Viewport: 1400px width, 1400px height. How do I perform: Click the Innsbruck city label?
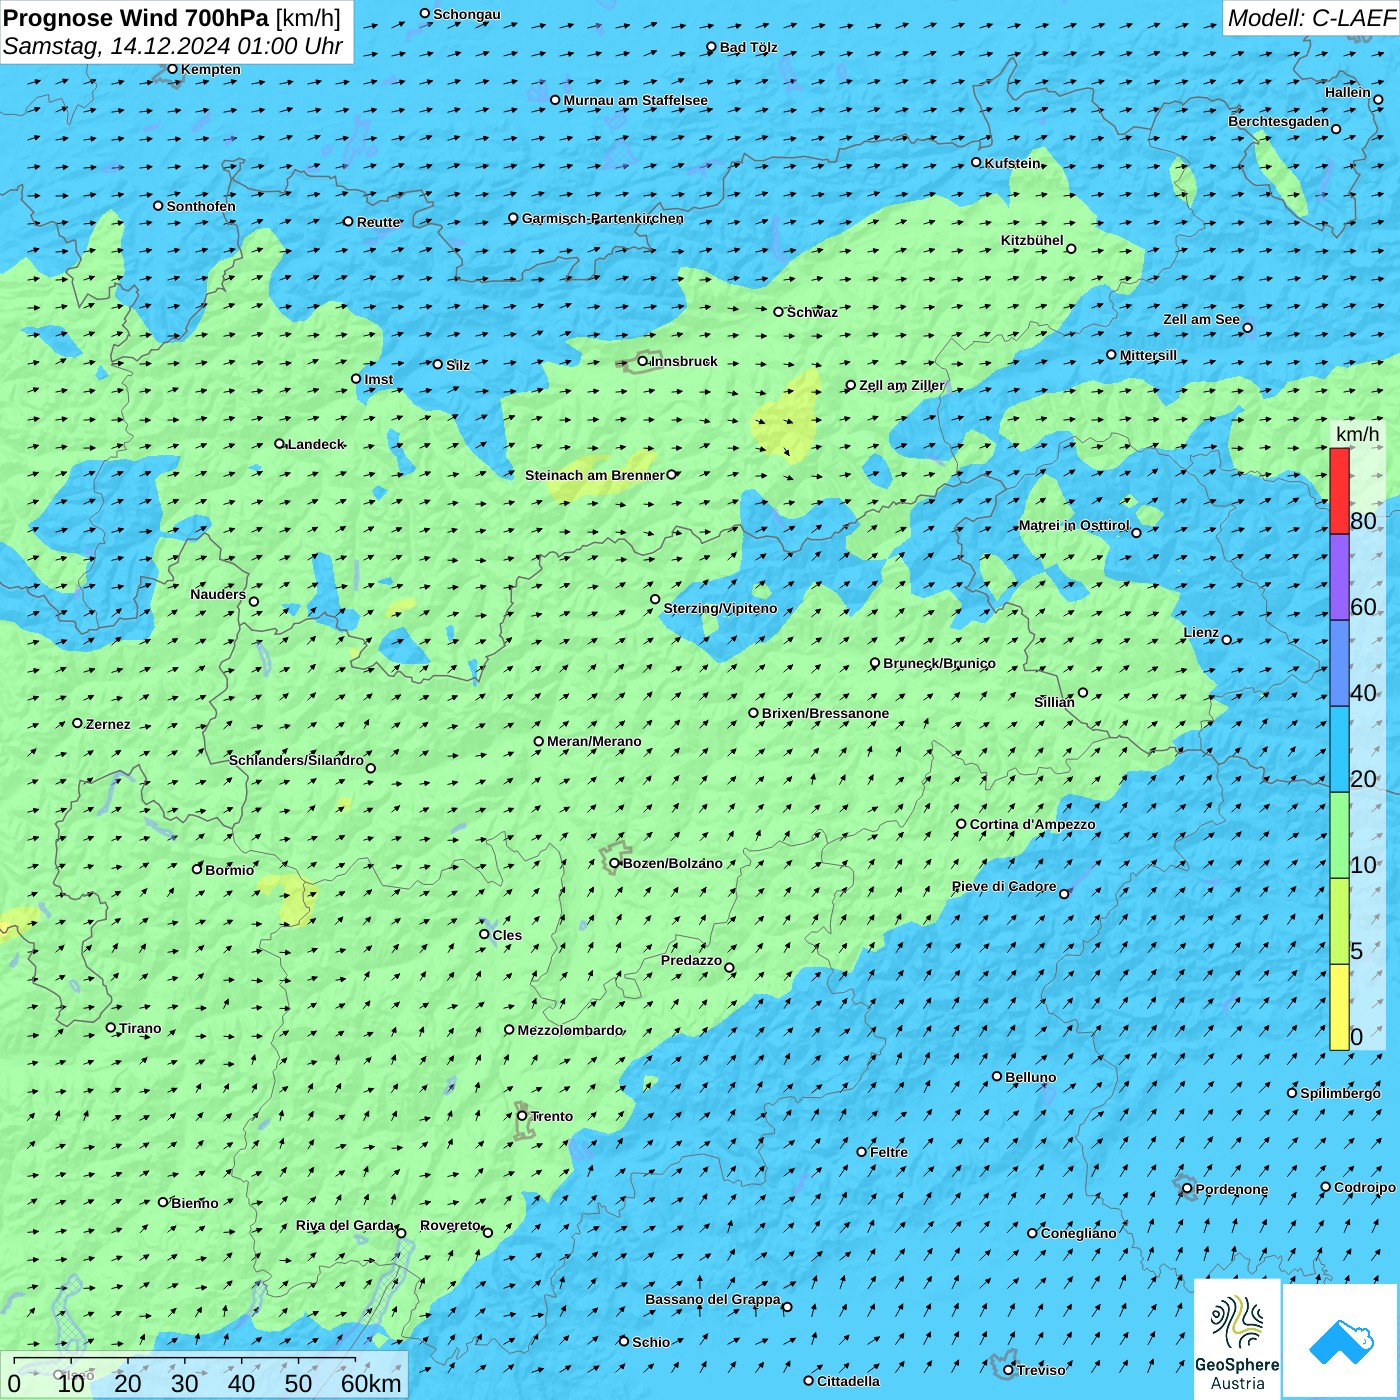(x=684, y=361)
